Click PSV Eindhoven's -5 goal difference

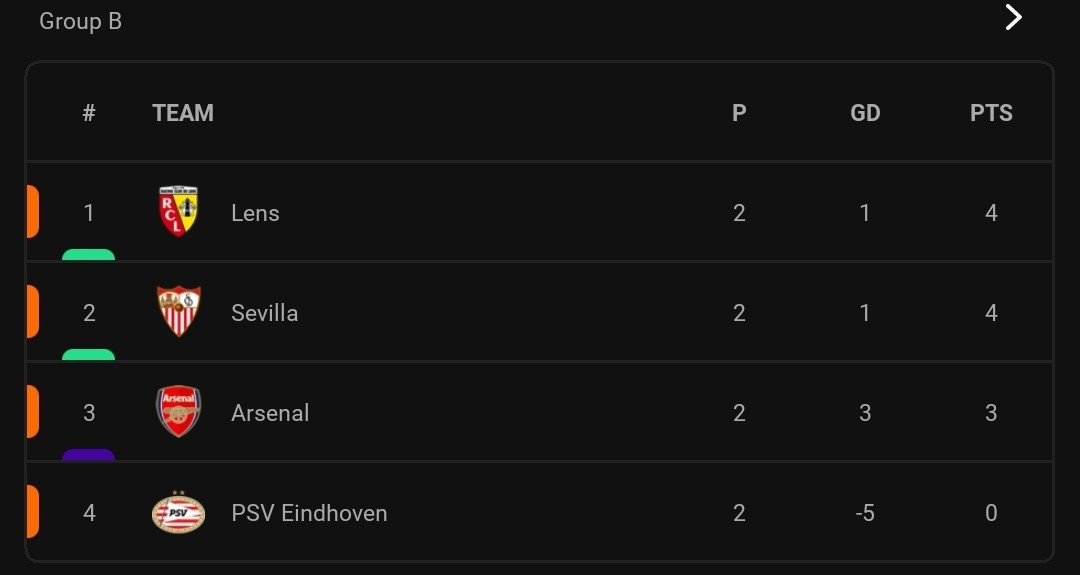[x=865, y=513]
